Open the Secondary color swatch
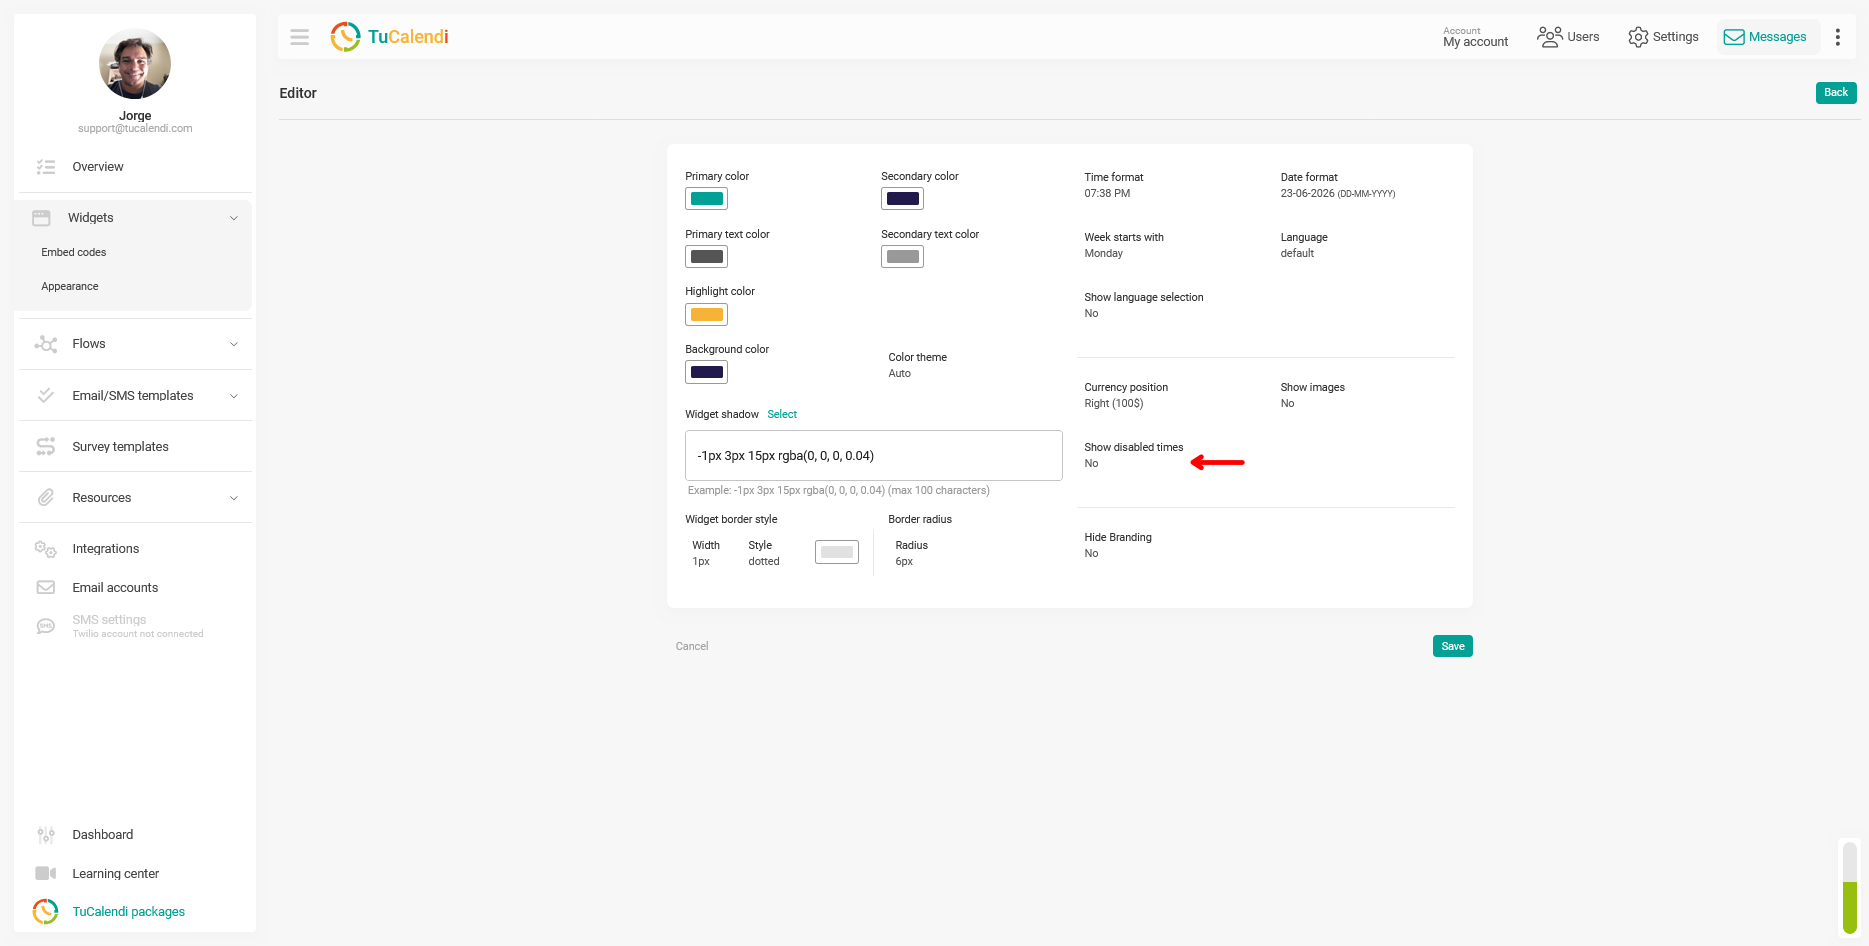The width and height of the screenshot is (1869, 946). pos(903,199)
